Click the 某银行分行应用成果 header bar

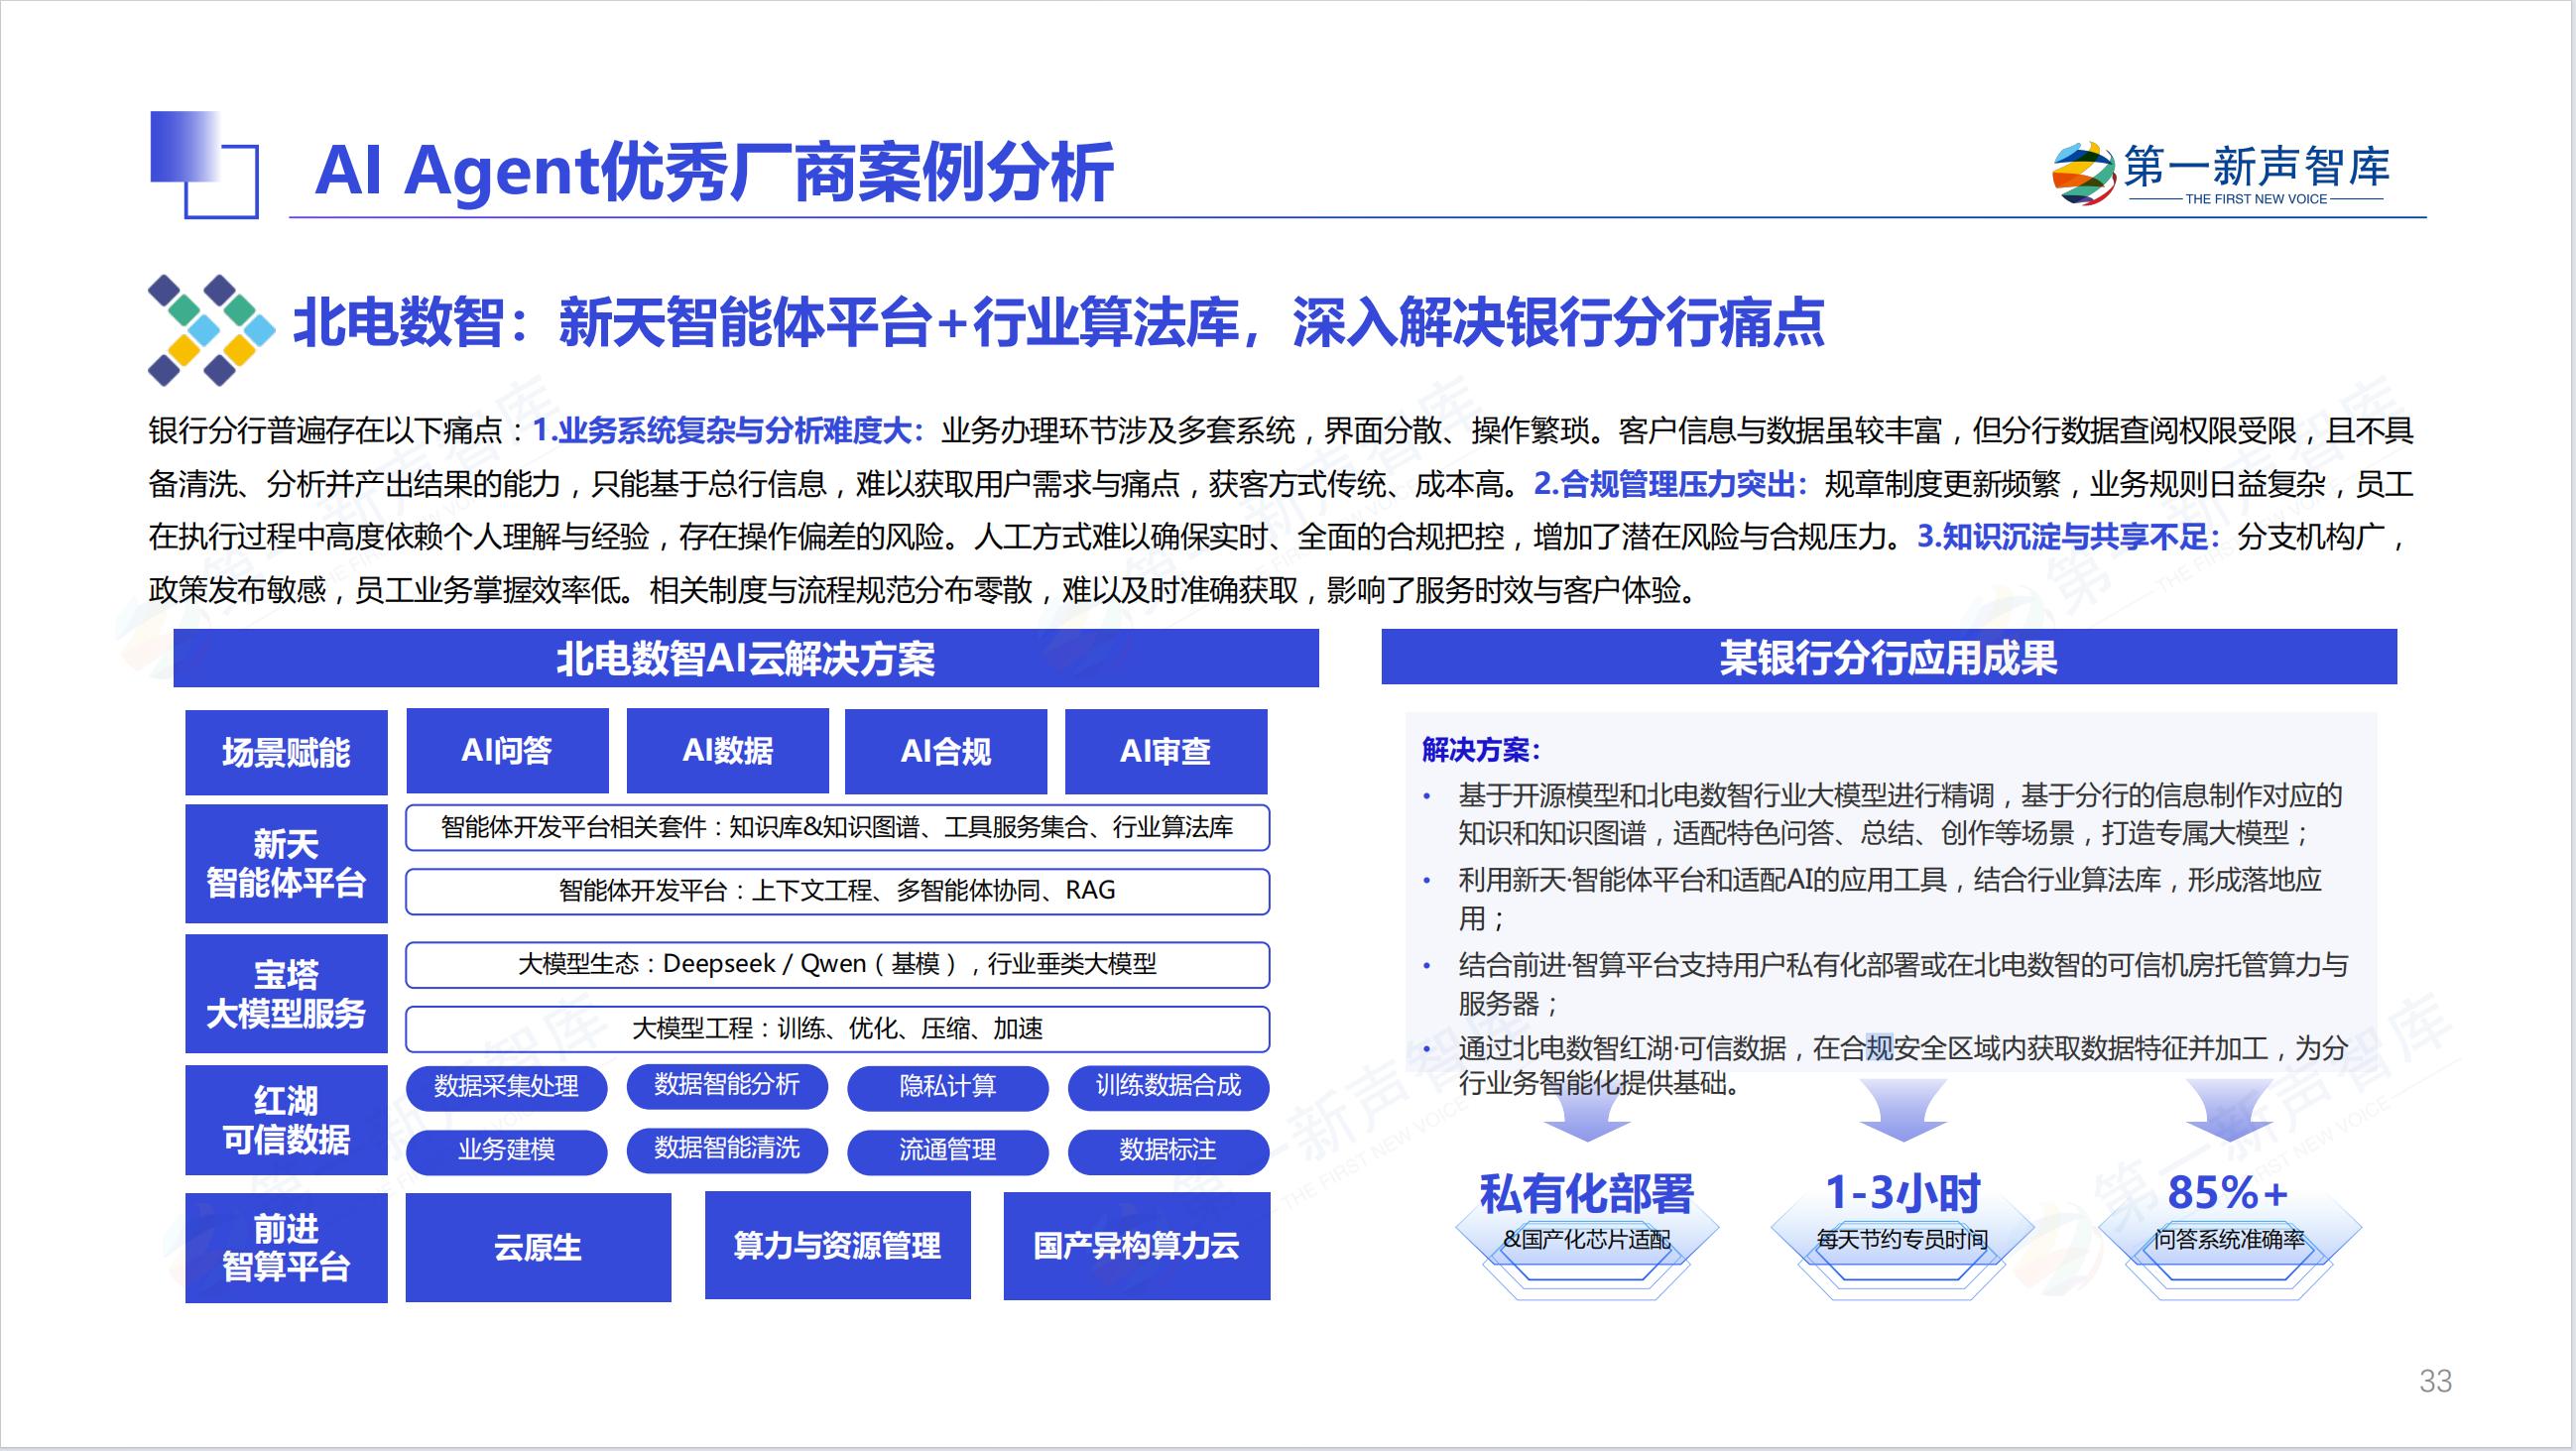pos(1888,657)
